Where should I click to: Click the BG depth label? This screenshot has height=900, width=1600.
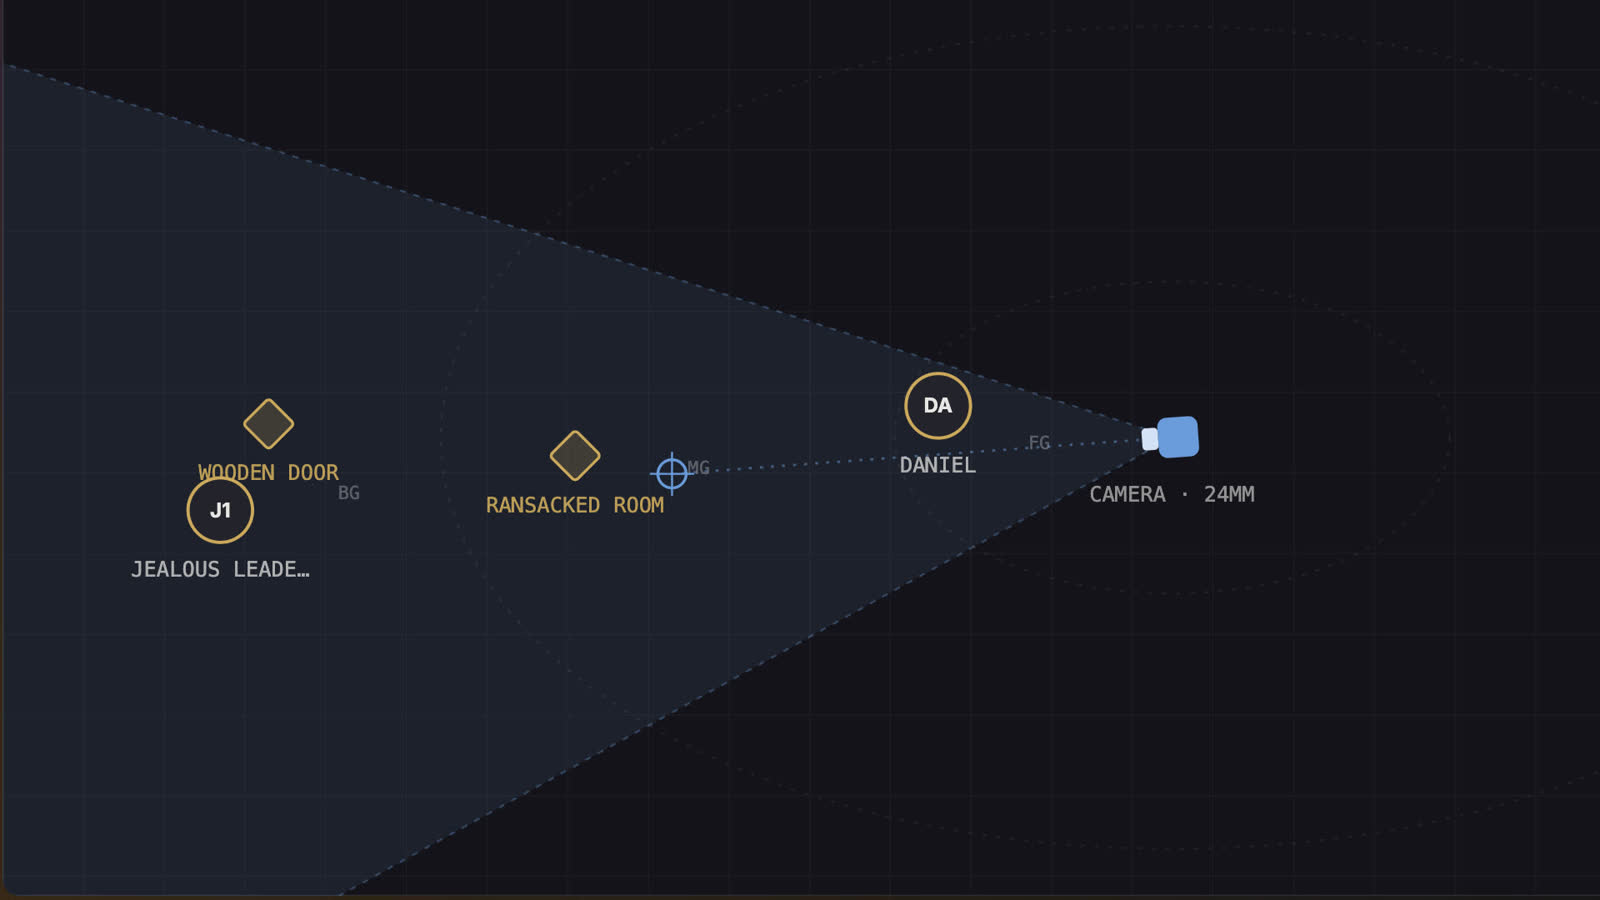click(x=348, y=493)
